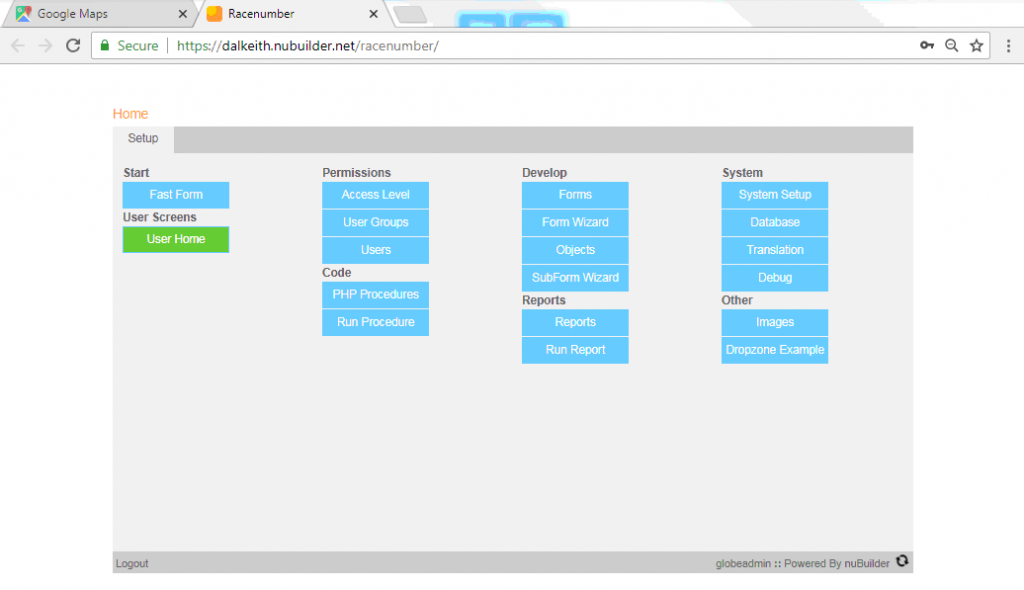The width and height of the screenshot is (1024, 590).
Task: Open the Users button
Action: coord(376,250)
